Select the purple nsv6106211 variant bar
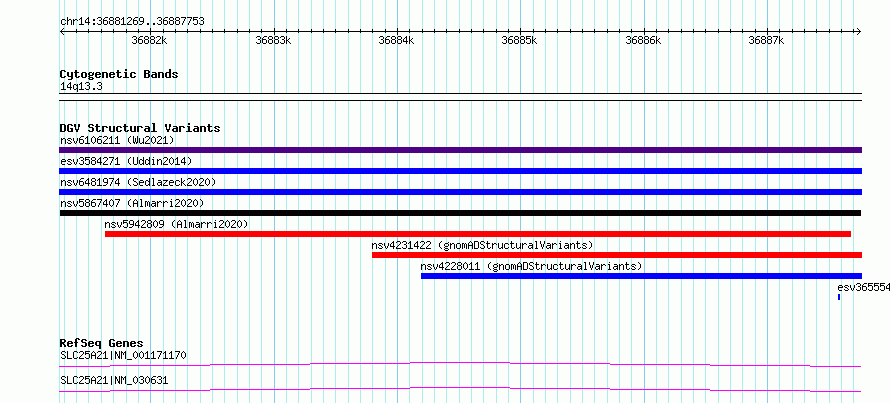The image size is (890, 403). tap(460, 150)
